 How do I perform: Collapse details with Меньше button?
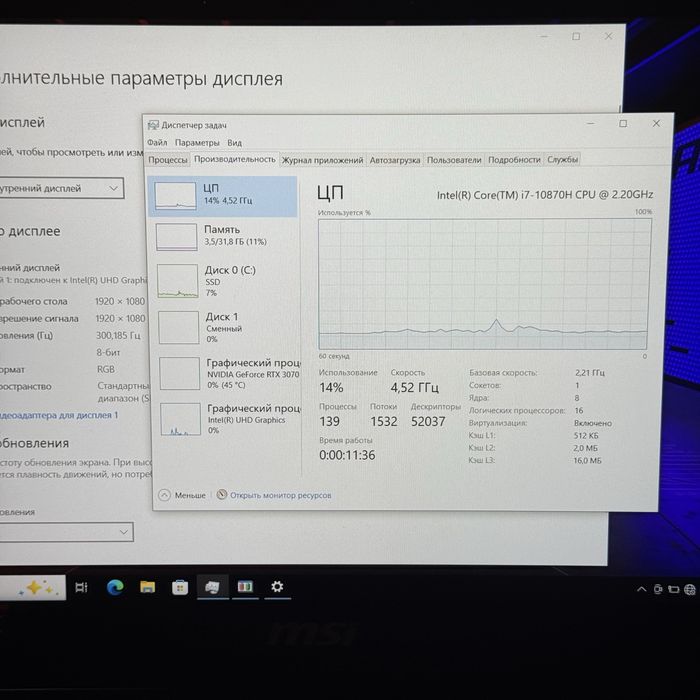182,495
